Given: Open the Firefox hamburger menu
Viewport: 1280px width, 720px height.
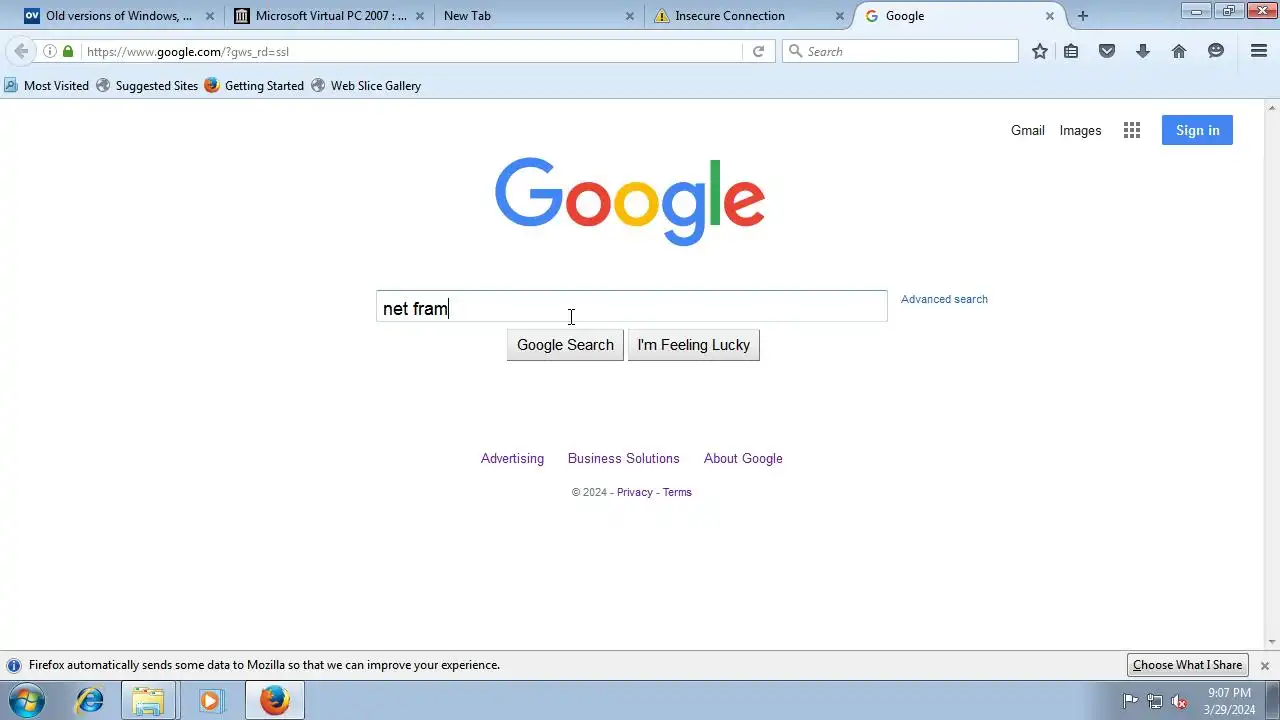Looking at the screenshot, I should (1259, 51).
